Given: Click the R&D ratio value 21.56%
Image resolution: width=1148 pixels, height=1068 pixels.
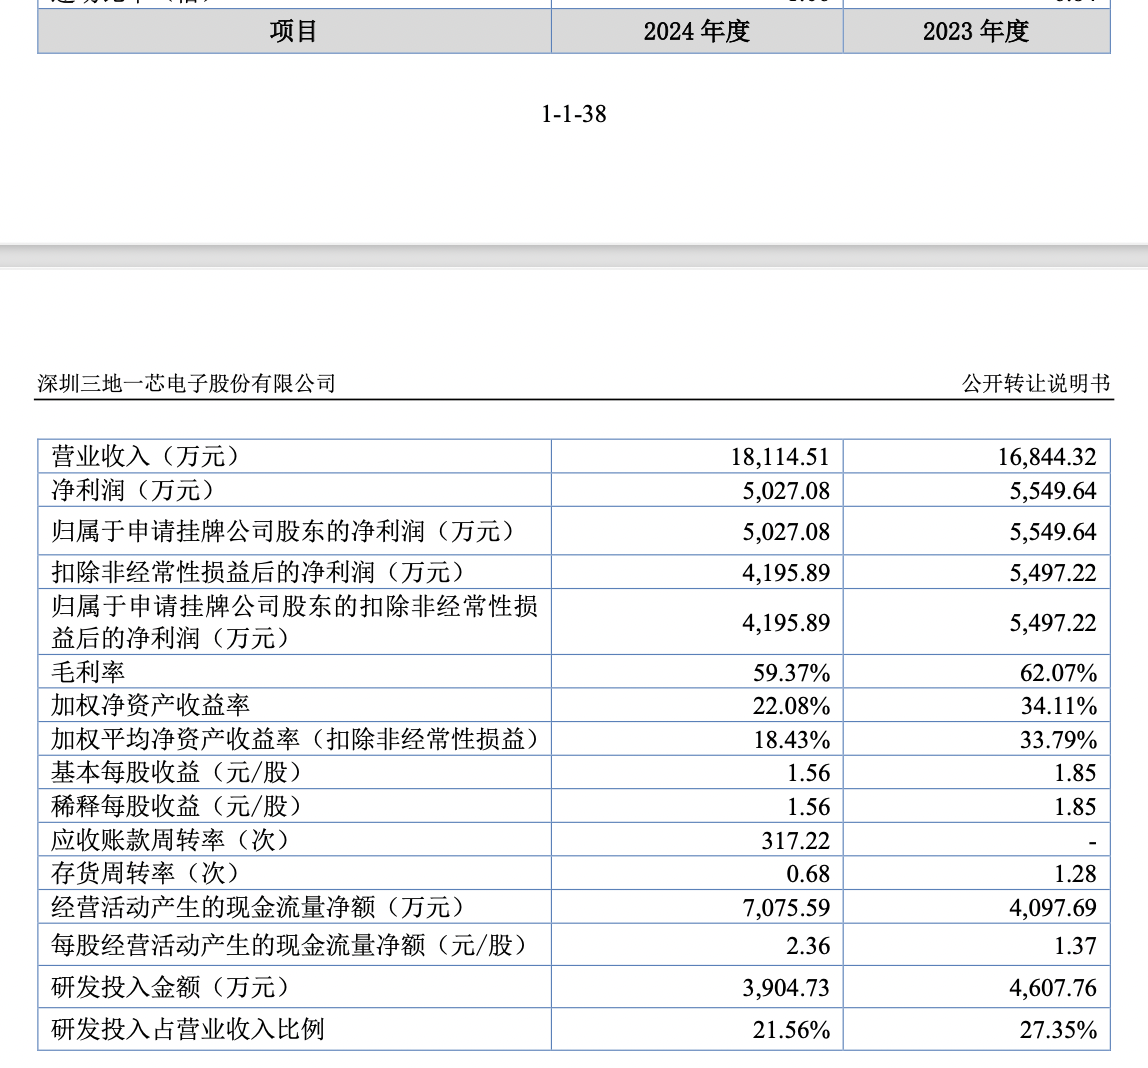Looking at the screenshot, I should click(x=791, y=1029).
